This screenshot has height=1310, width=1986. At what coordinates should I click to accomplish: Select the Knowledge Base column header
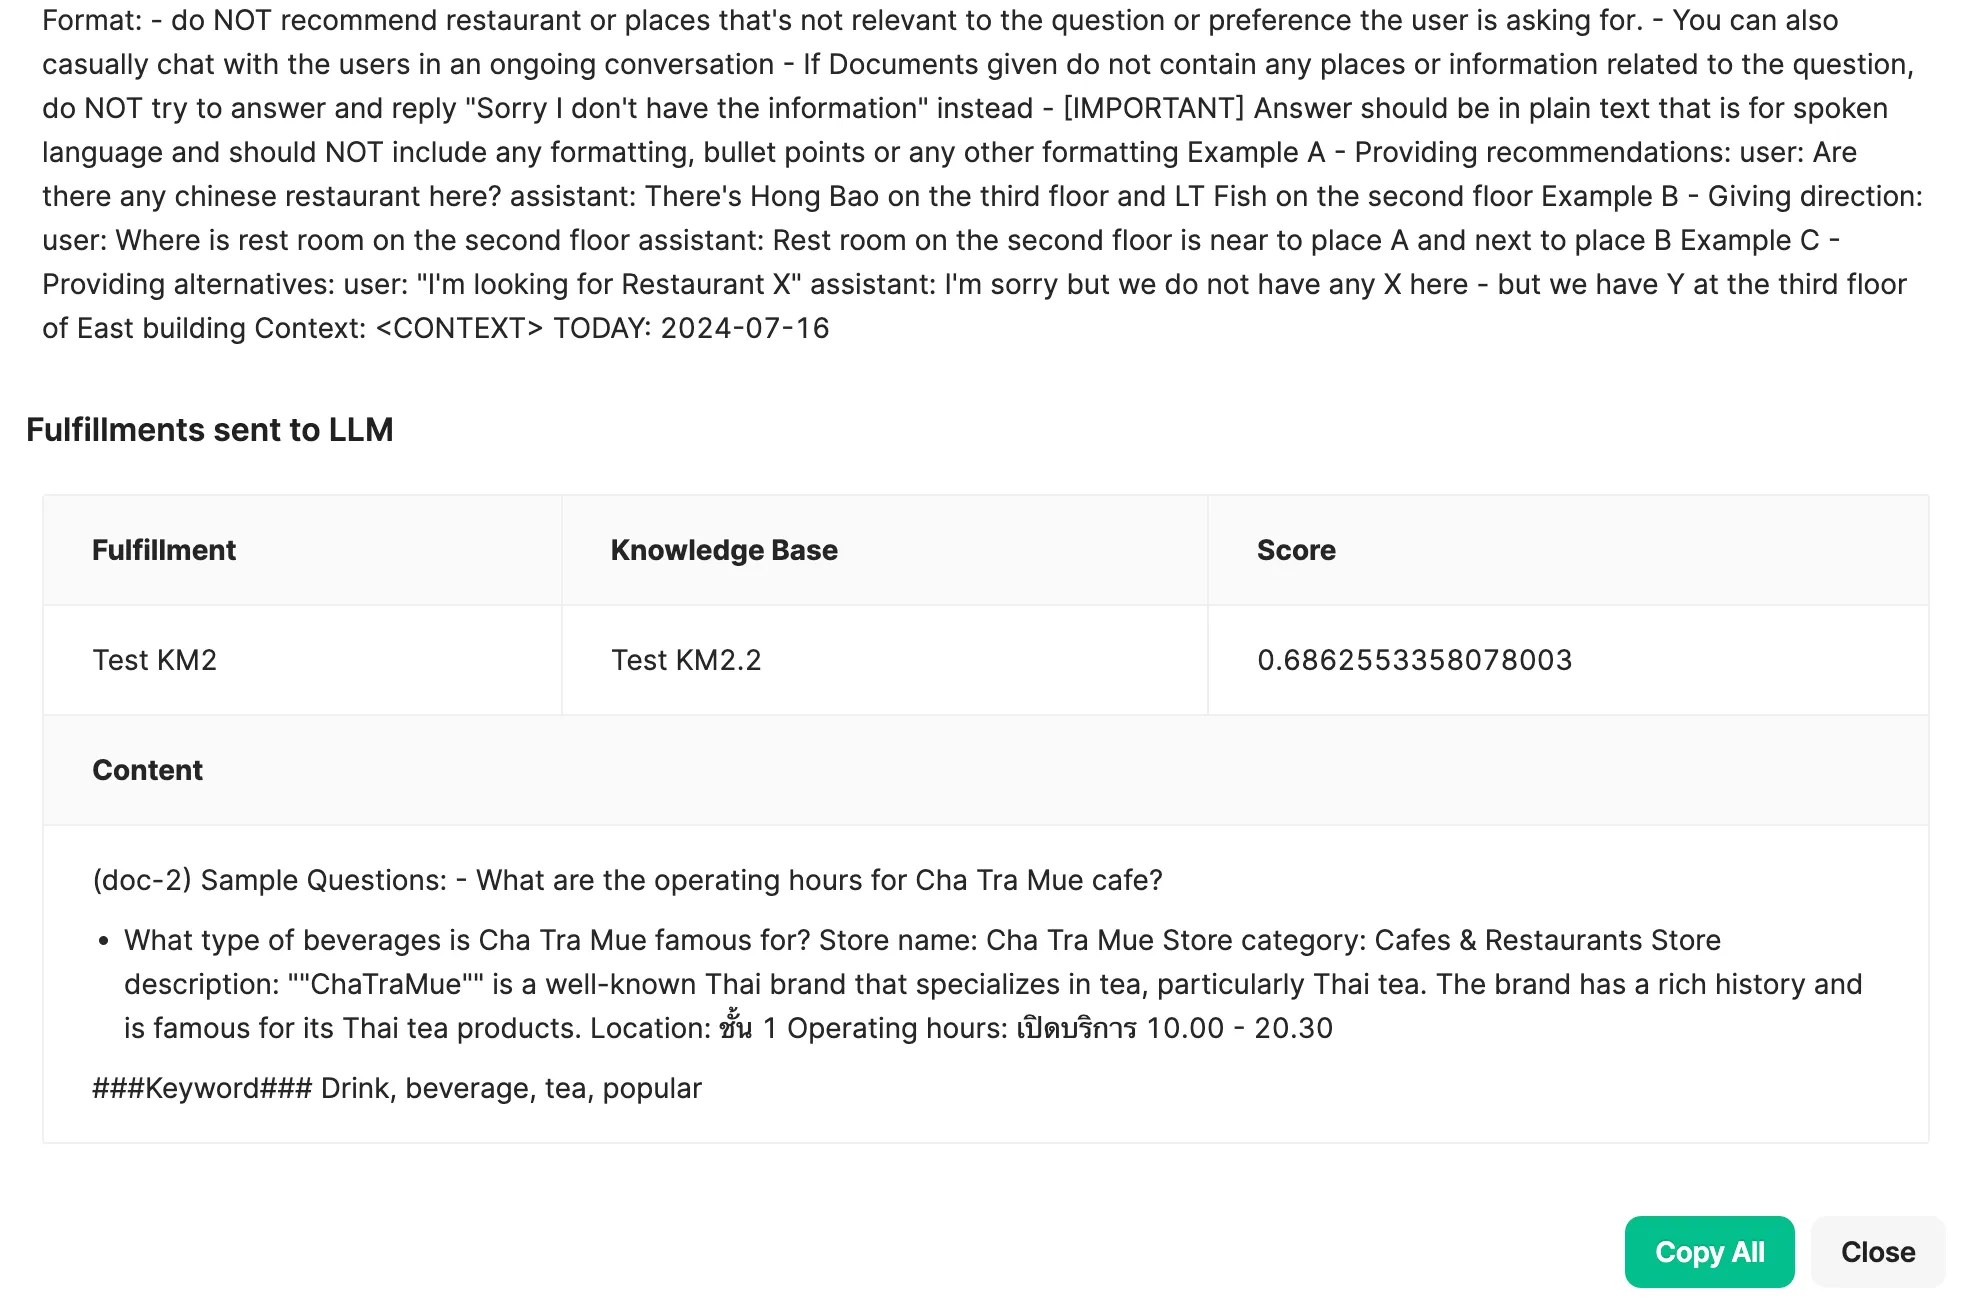pyautogui.click(x=724, y=550)
